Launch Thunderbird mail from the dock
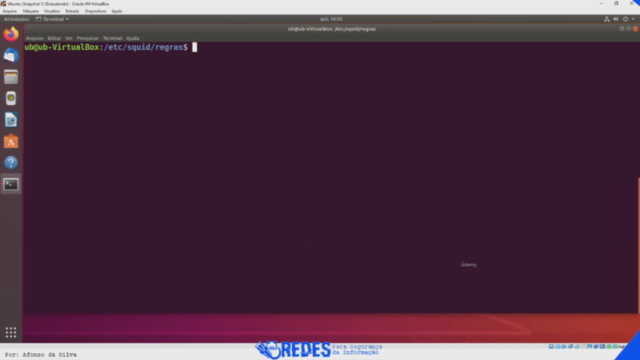Viewport: 640px width, 360px height. coord(11,56)
